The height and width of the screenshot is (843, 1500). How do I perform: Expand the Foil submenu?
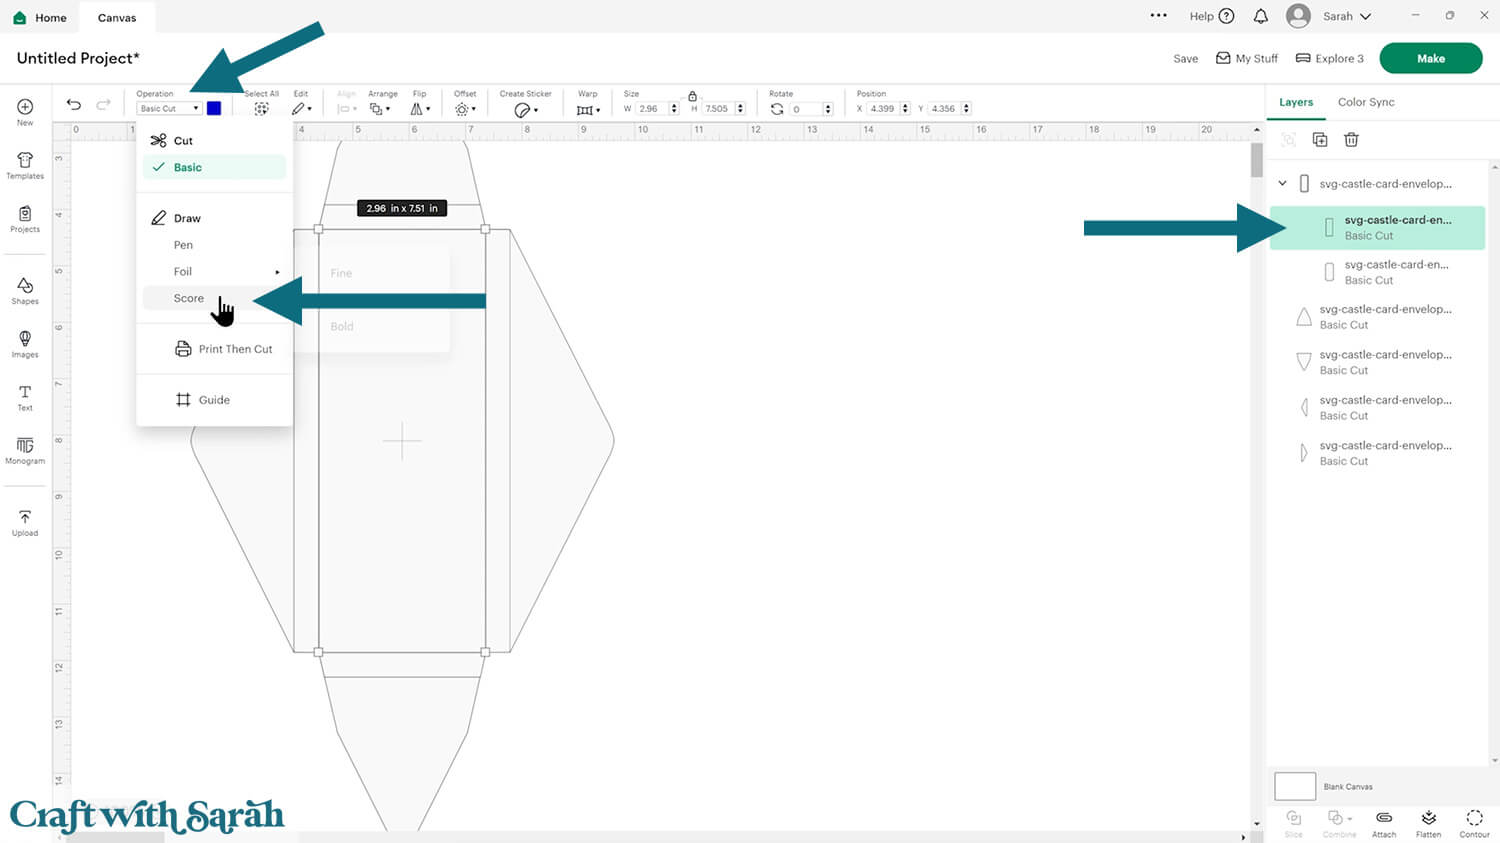coord(215,272)
